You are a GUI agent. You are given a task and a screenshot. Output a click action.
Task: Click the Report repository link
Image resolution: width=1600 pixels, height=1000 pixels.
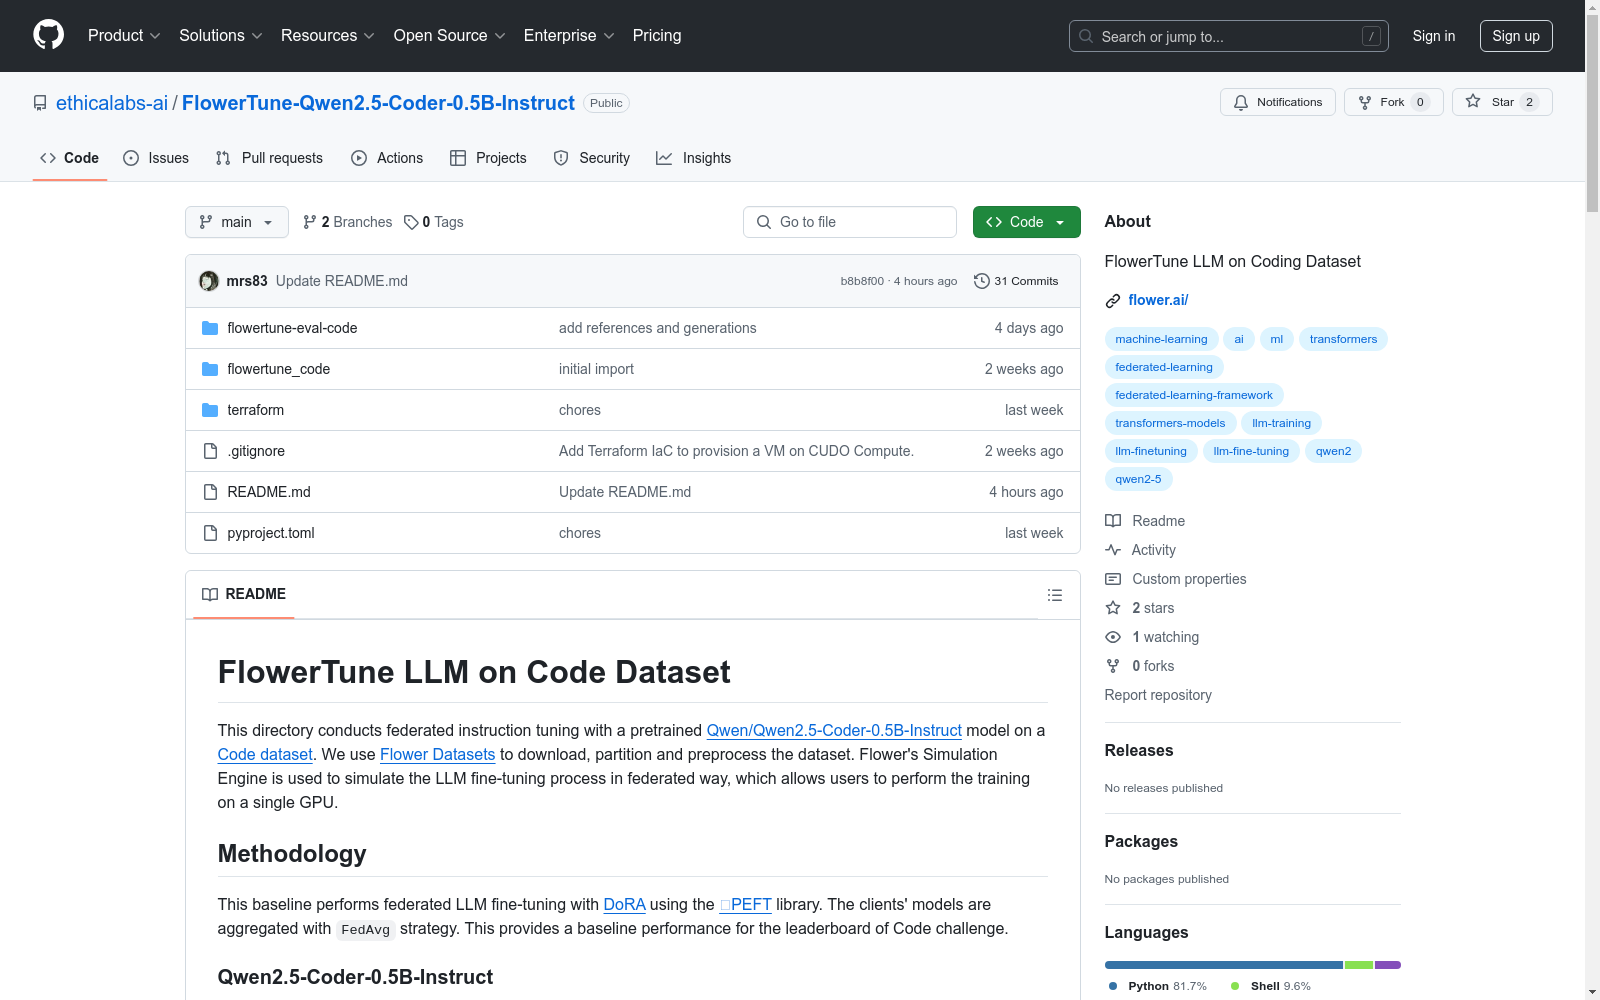(1158, 695)
